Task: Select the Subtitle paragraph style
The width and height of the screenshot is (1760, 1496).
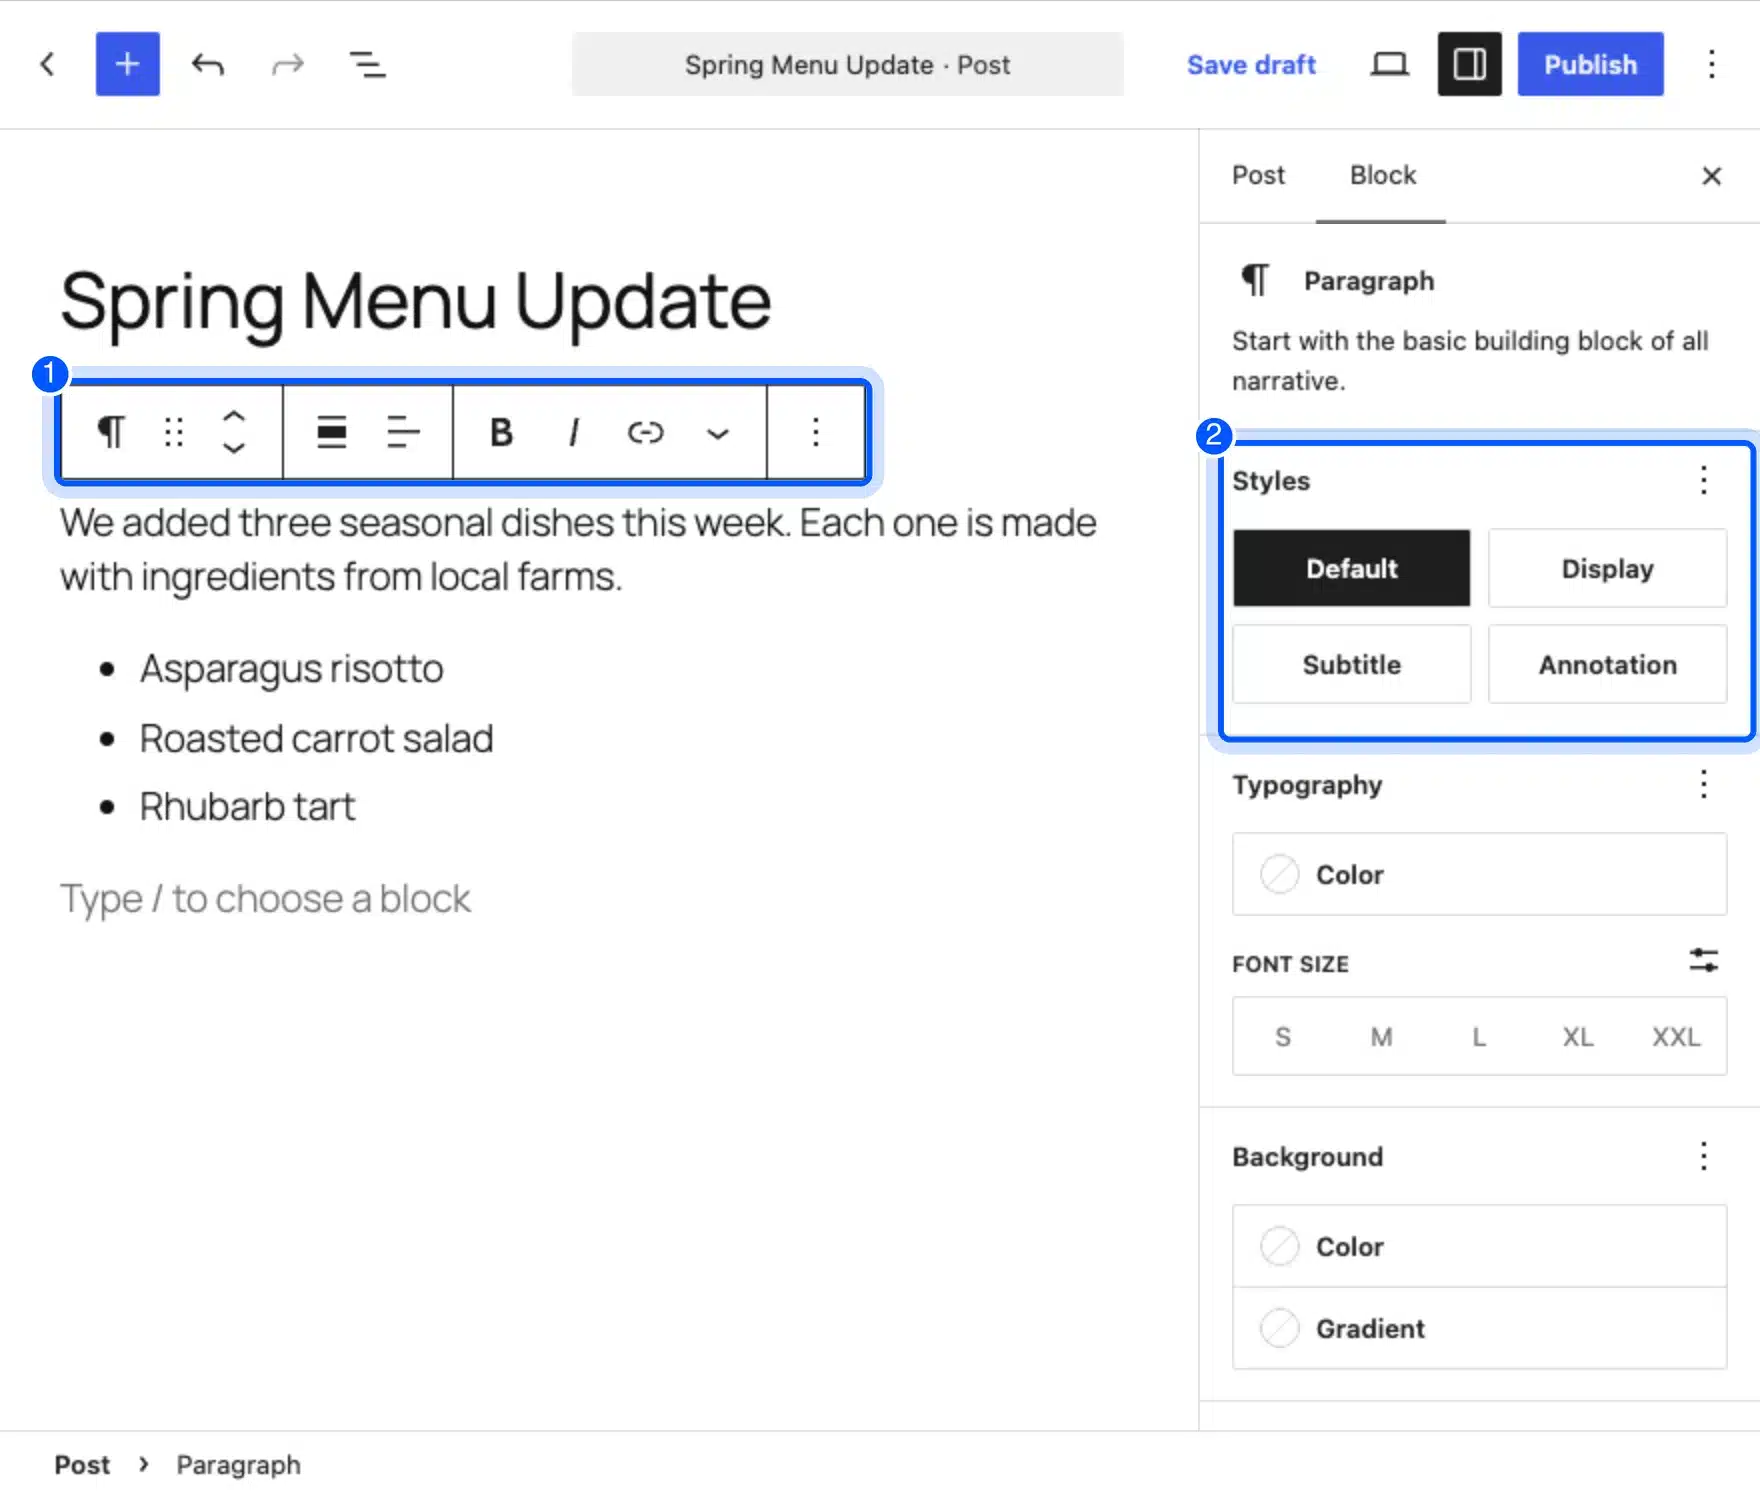Action: (1351, 664)
